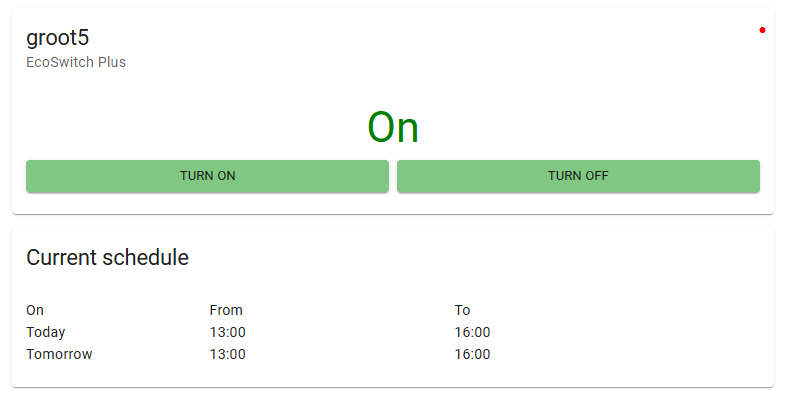Image resolution: width=789 pixels, height=400 pixels.
Task: Click the red status indicator dot
Action: tap(762, 30)
